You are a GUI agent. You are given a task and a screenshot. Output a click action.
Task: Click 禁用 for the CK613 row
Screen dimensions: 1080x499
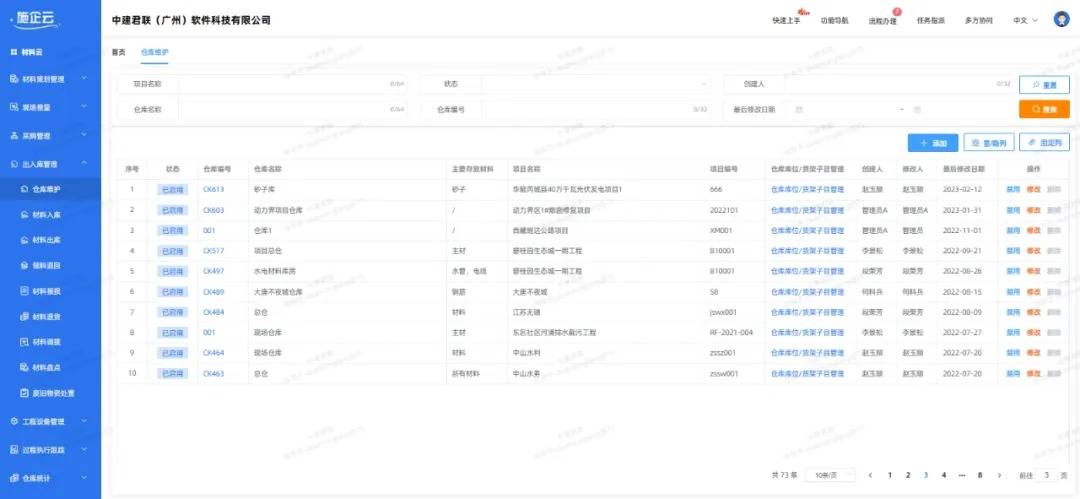pyautogui.click(x=1012, y=189)
